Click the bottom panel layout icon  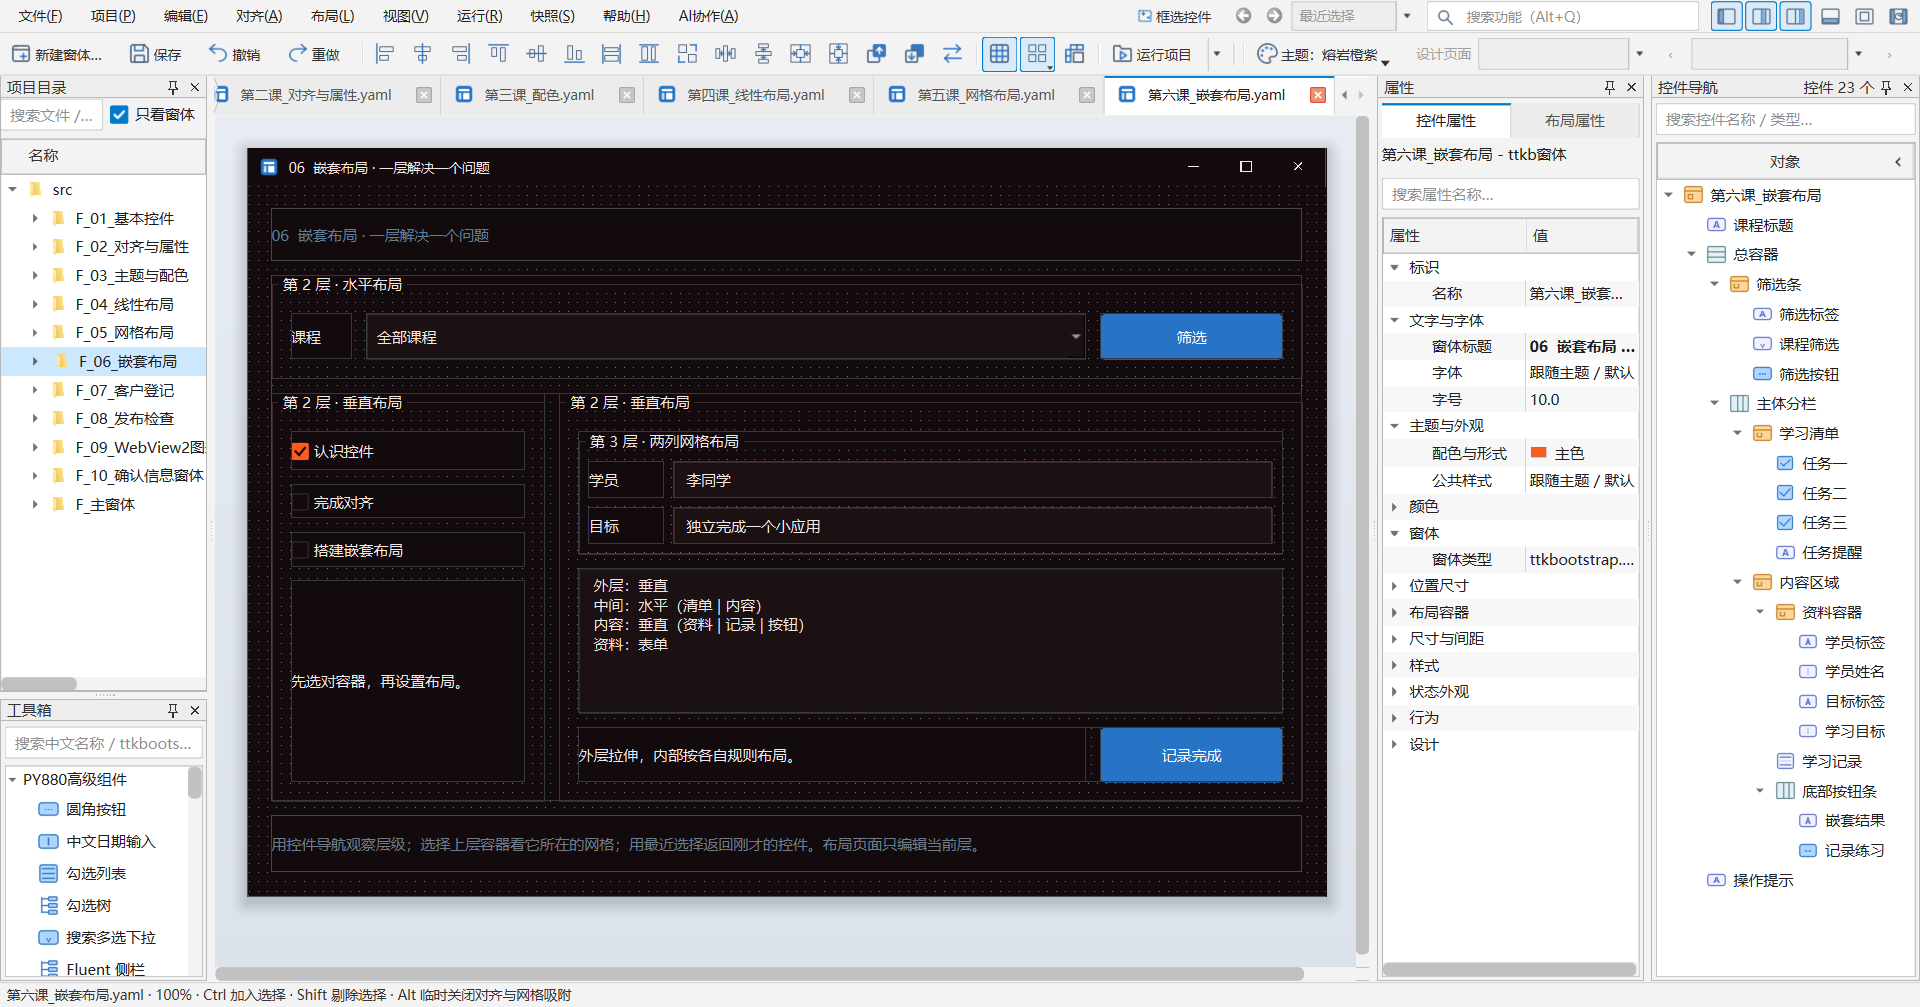pos(1830,16)
